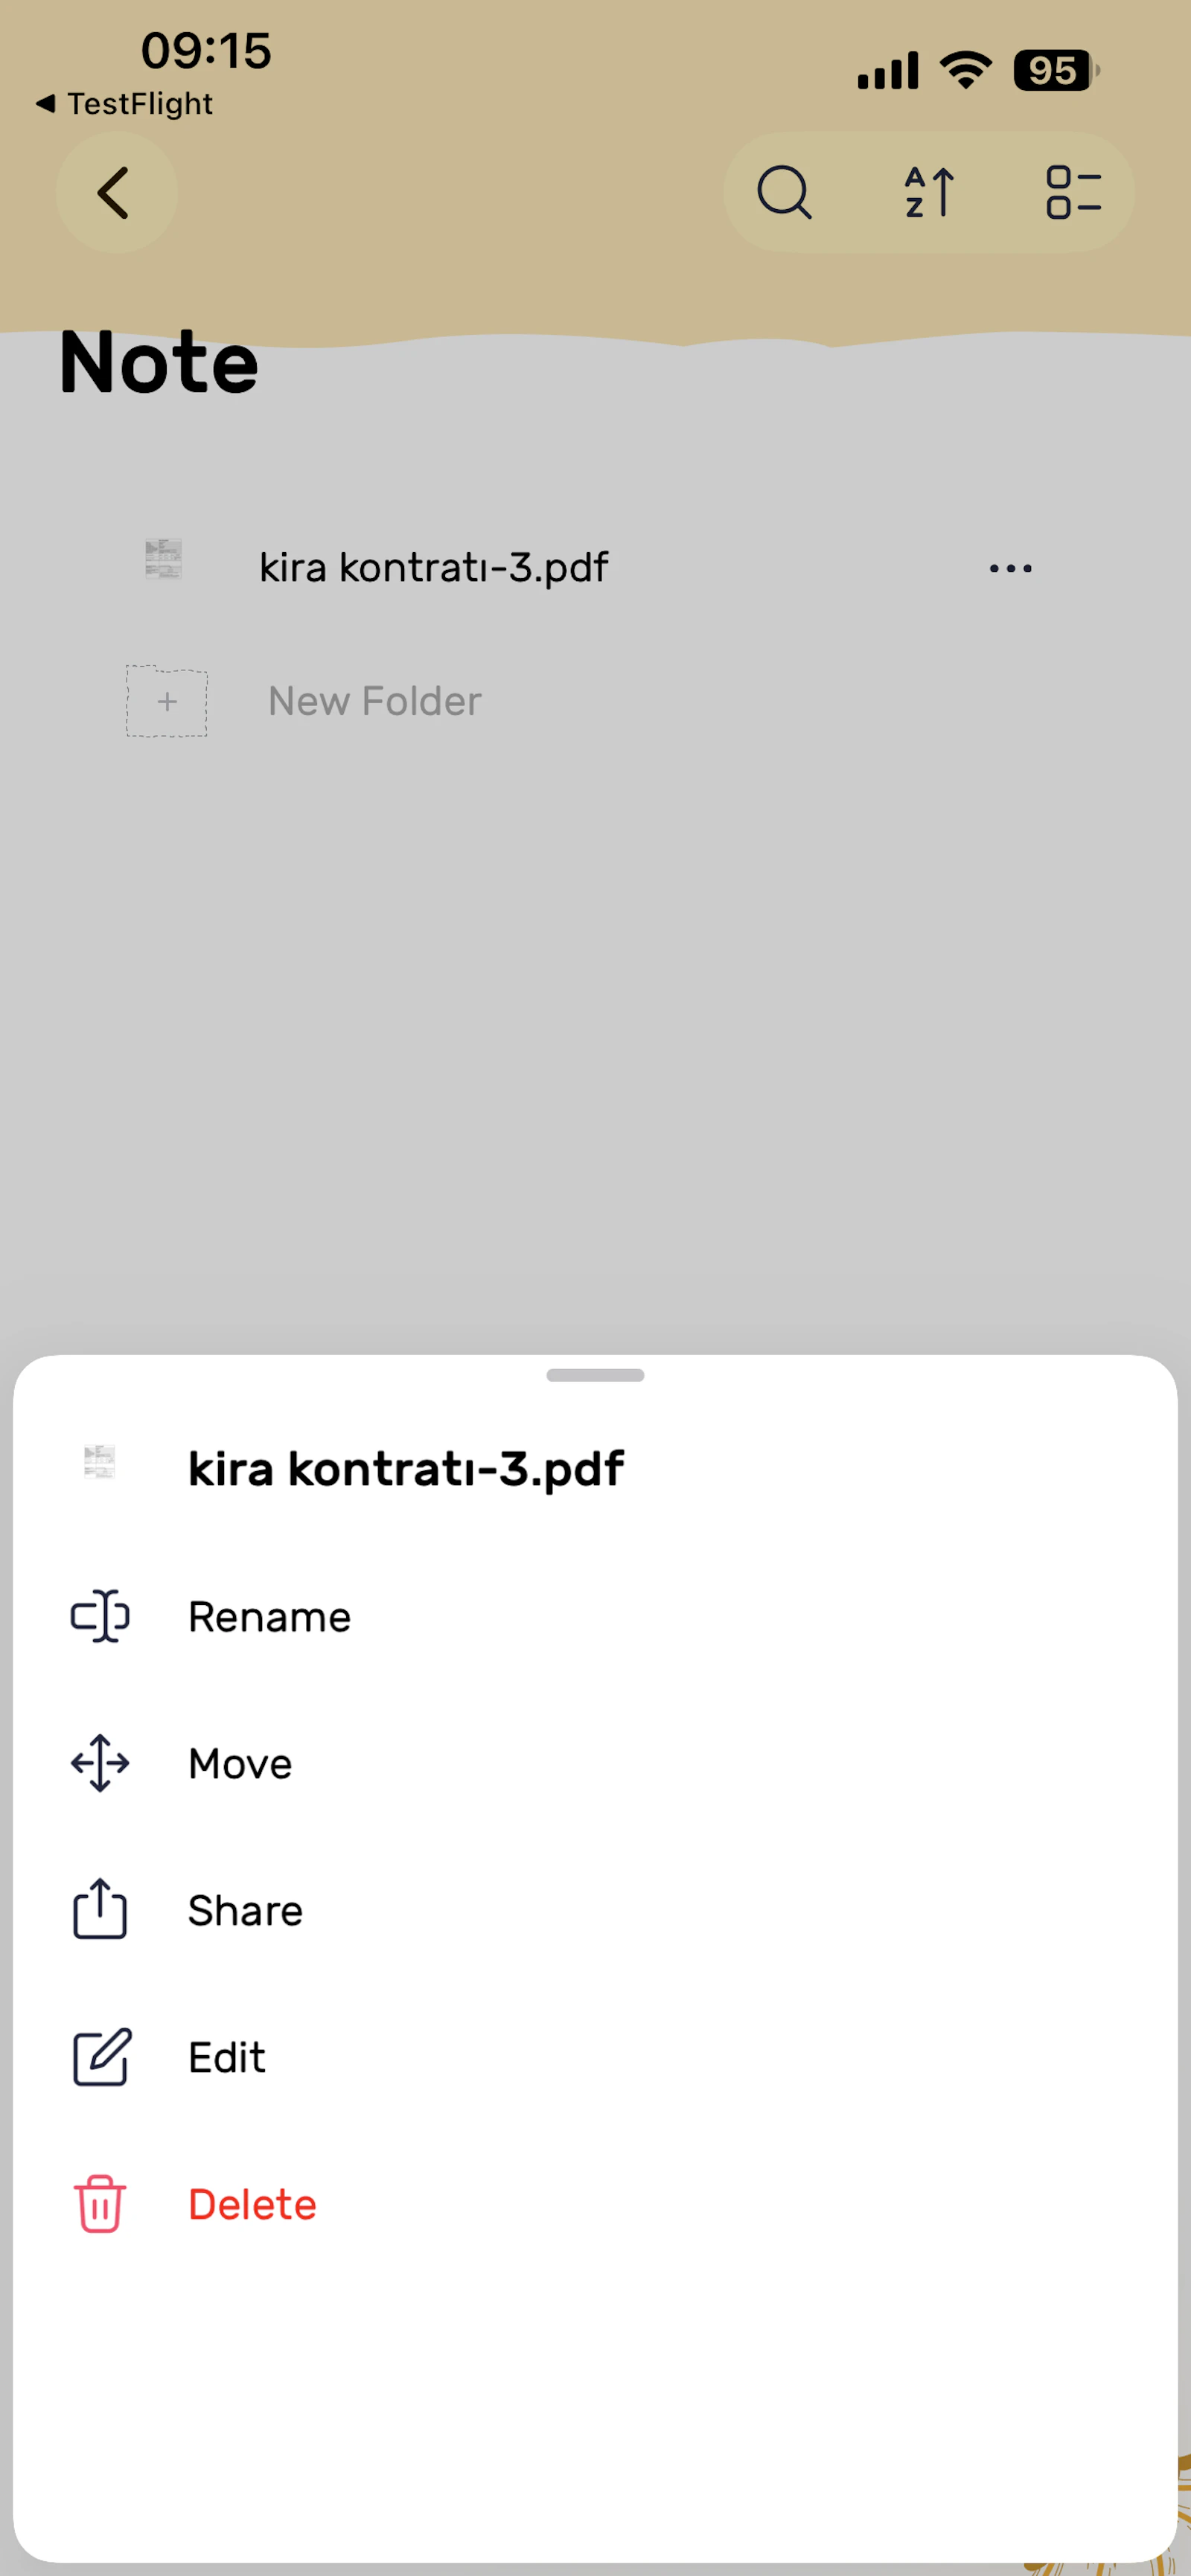Tap the back arrow button
Viewport: 1191px width, 2576px height.
click(x=116, y=192)
